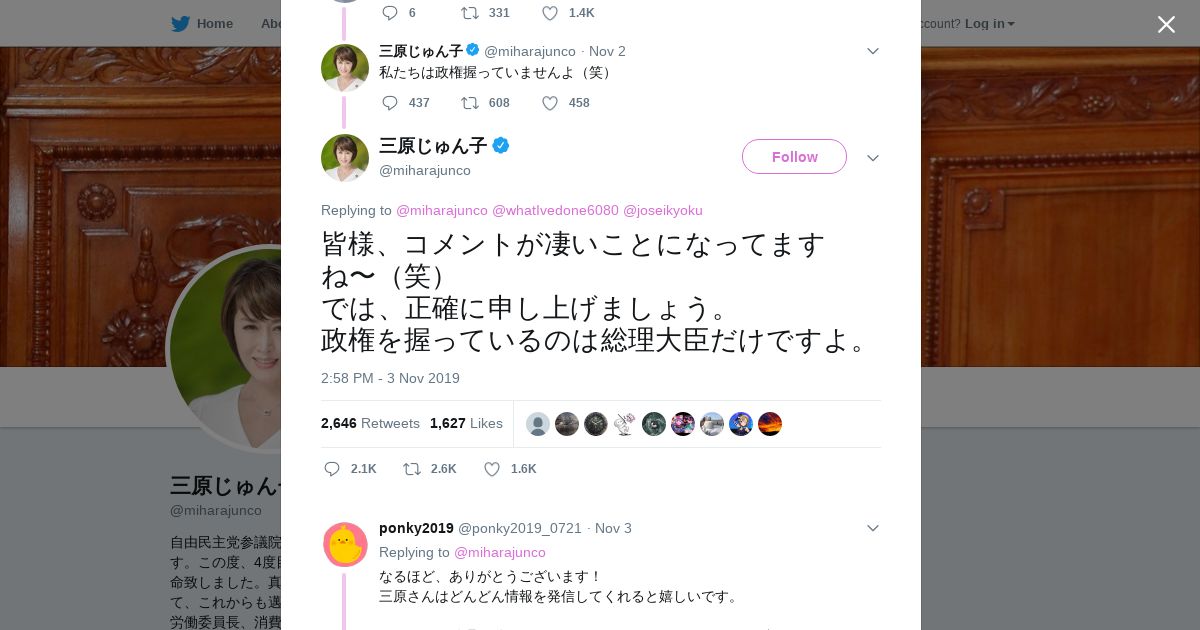
Task: Open the chevron menu on Nov 2 tweet
Action: [x=873, y=51]
